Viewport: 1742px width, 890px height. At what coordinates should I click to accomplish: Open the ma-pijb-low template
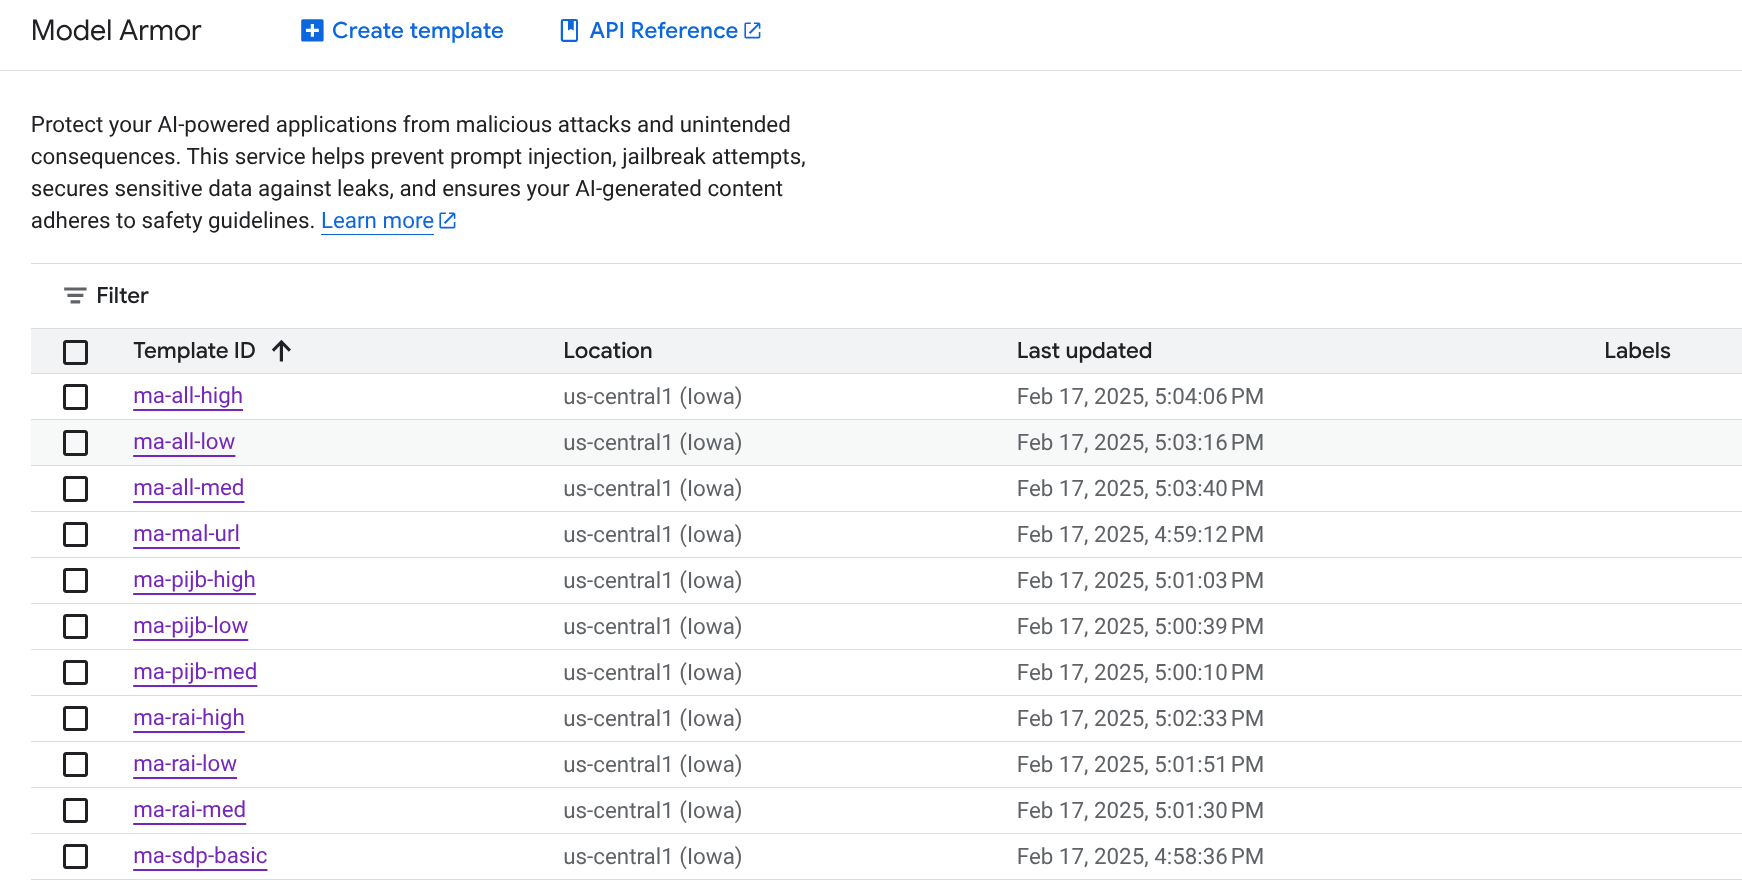[191, 626]
